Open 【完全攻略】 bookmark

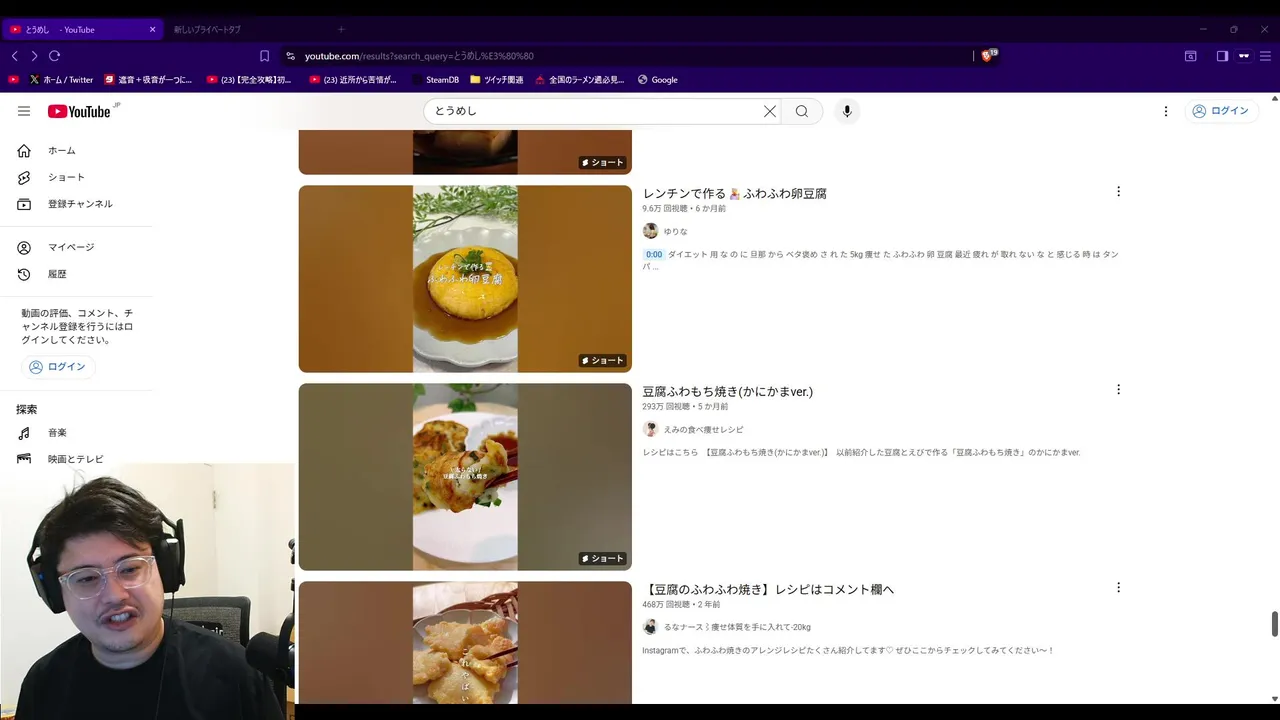point(249,80)
